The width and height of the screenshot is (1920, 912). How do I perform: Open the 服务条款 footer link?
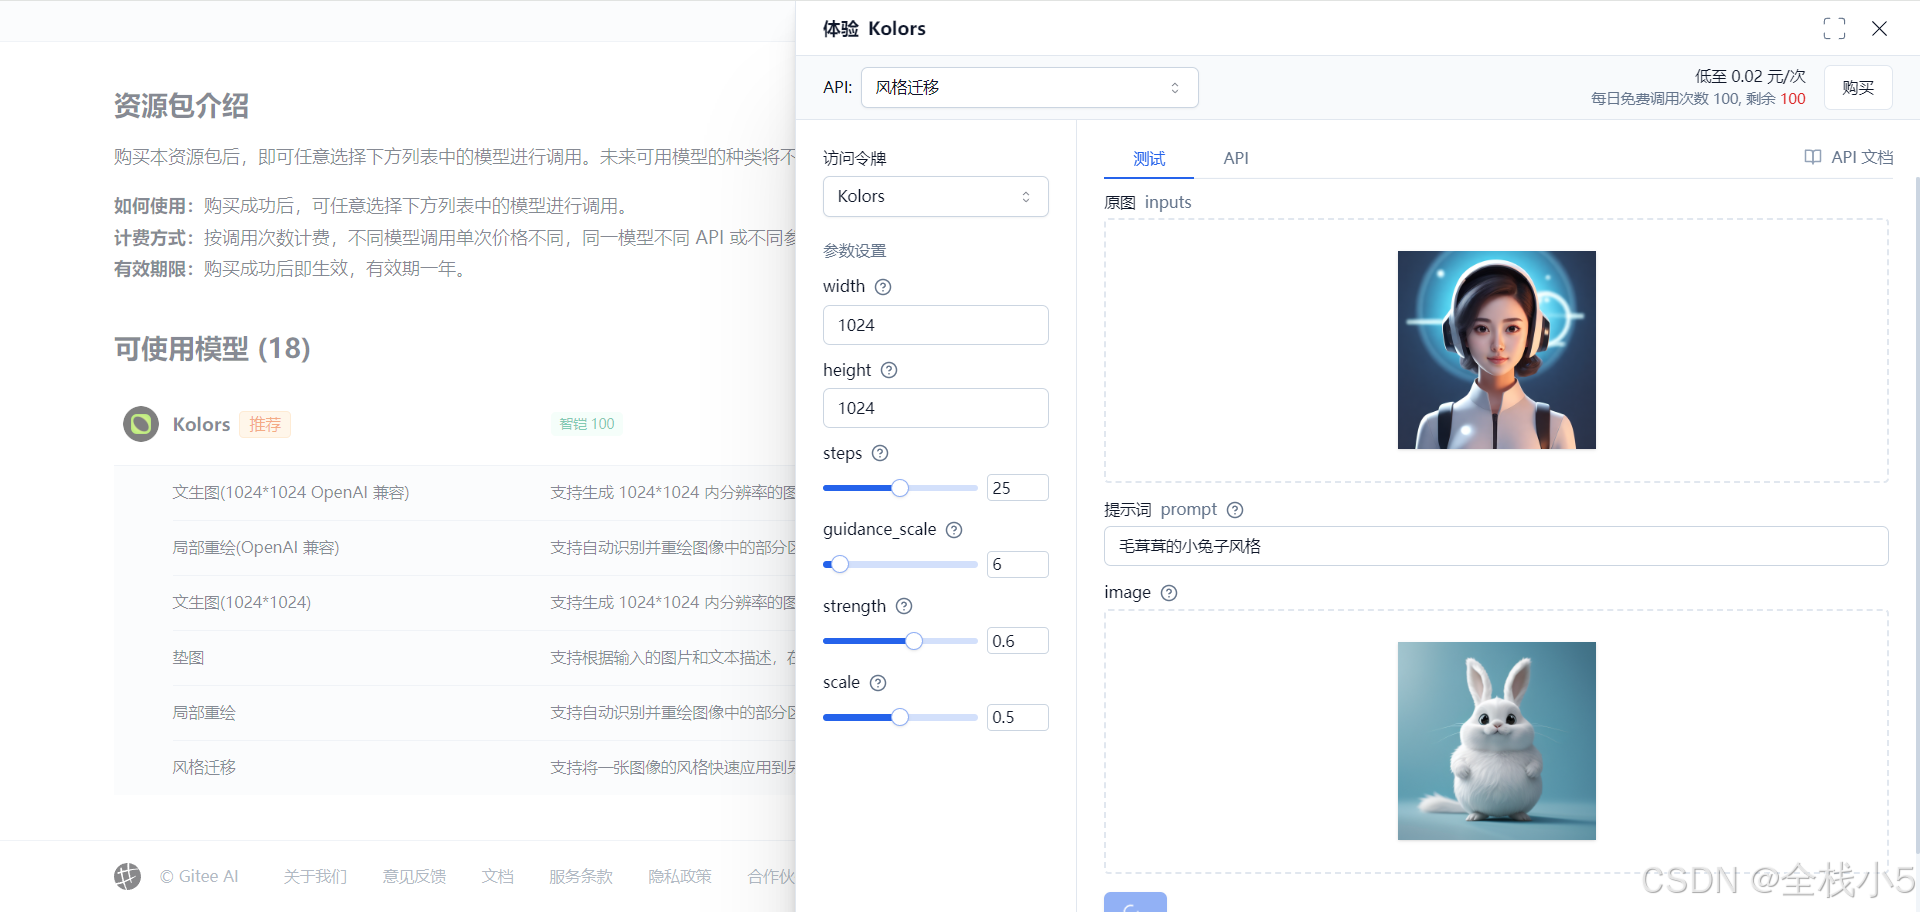pyautogui.click(x=581, y=876)
